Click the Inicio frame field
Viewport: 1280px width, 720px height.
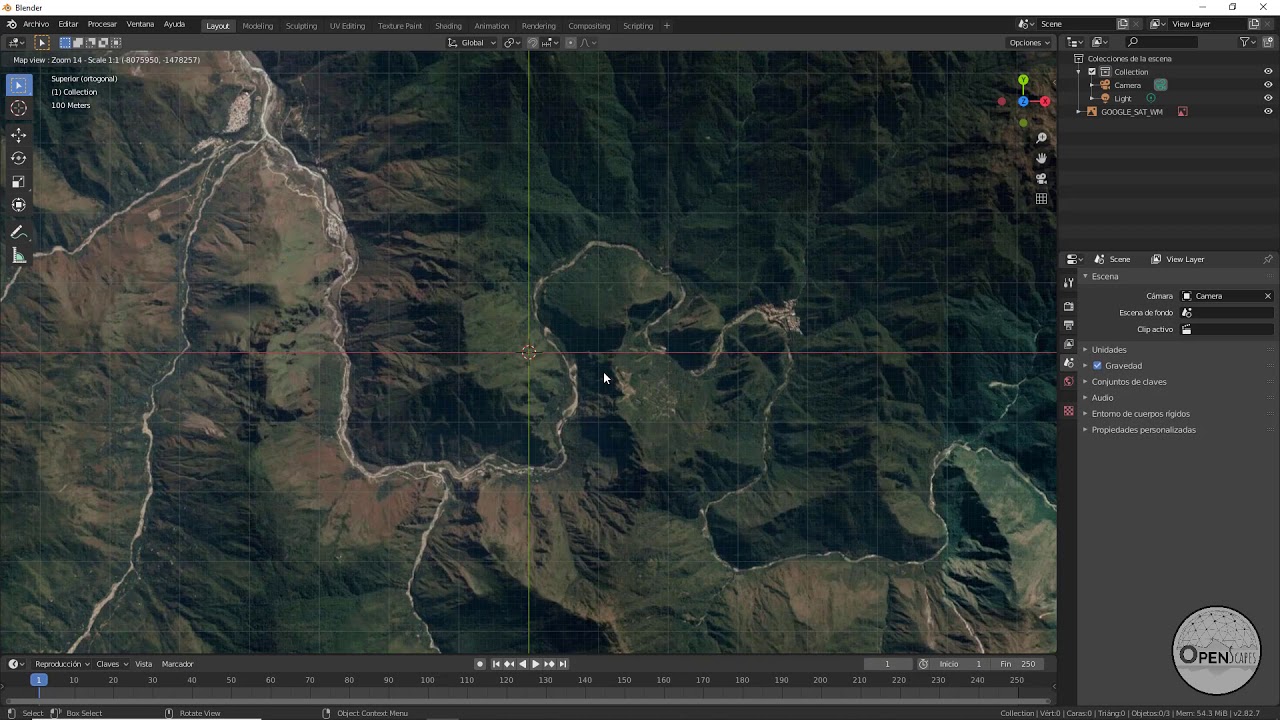click(961, 664)
